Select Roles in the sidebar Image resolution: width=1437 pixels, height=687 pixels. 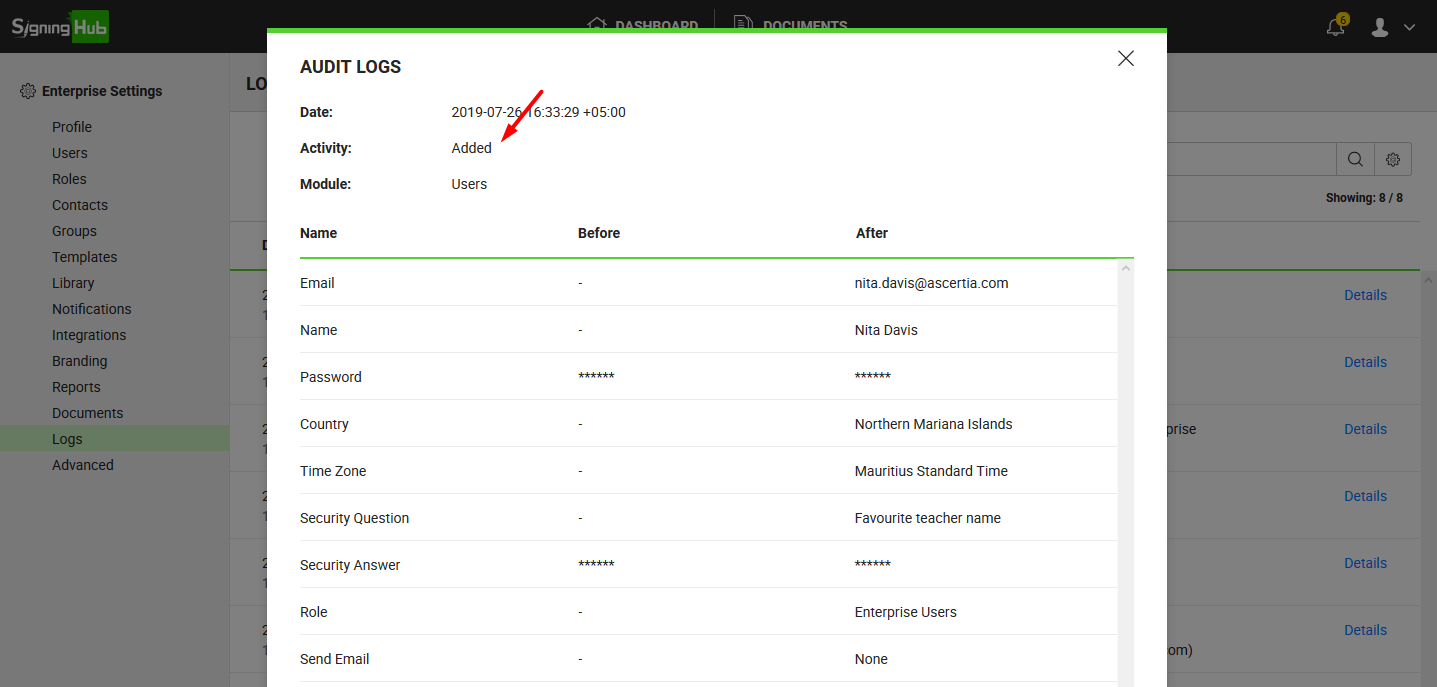69,179
